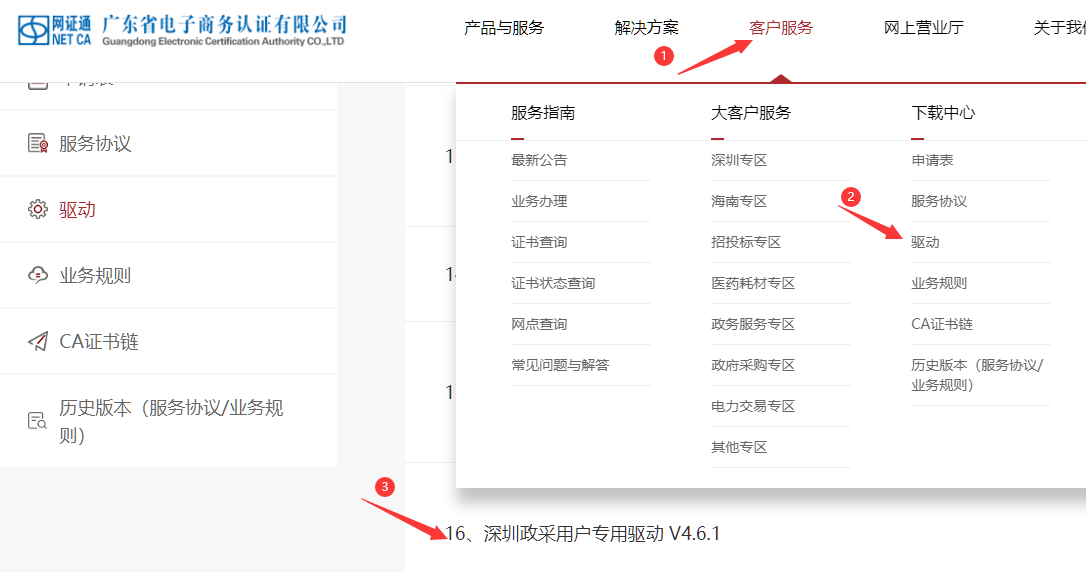
Task: Open 深圳专区 under 大客户服务
Action: coord(739,160)
